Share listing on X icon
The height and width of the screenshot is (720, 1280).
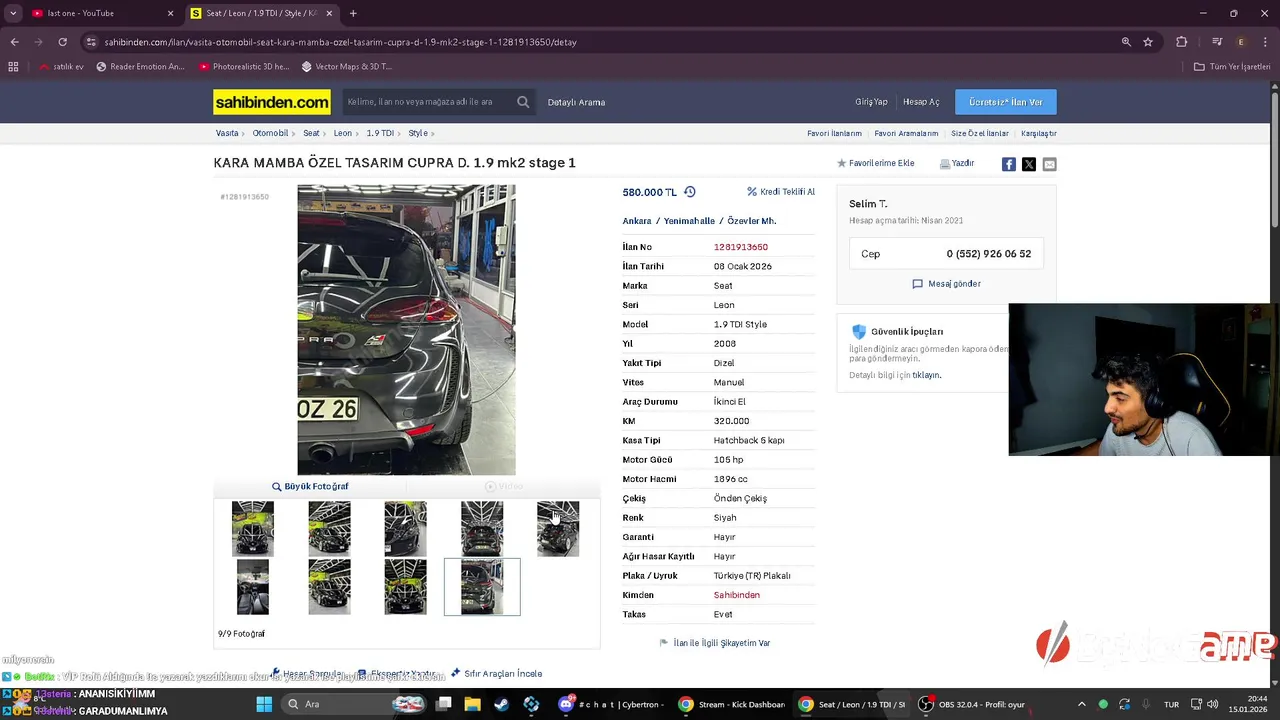coord(1029,164)
